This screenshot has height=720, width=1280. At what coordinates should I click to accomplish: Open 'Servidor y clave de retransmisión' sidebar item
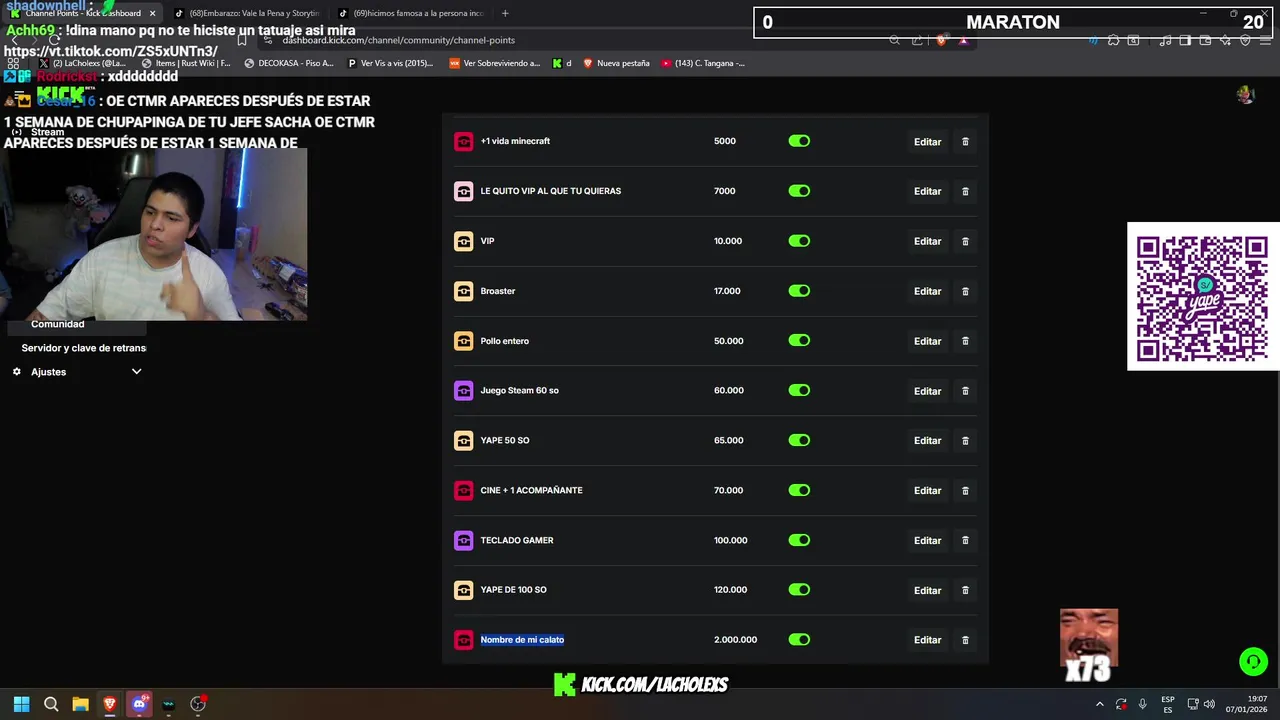[x=84, y=348]
